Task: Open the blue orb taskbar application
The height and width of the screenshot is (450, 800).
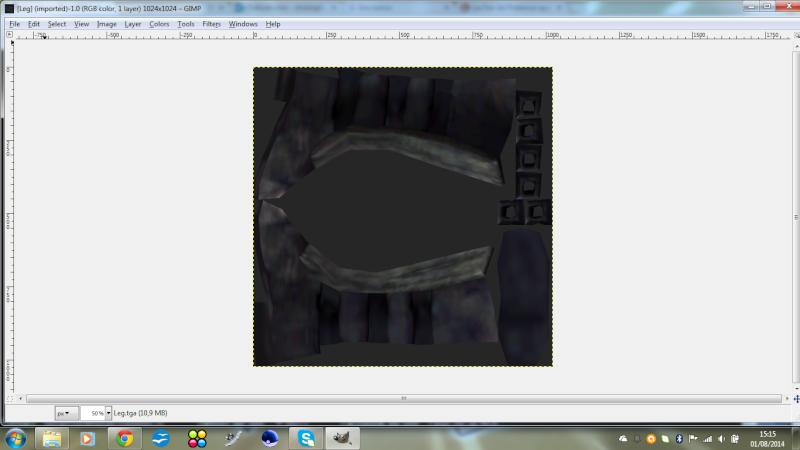Action: 269,438
